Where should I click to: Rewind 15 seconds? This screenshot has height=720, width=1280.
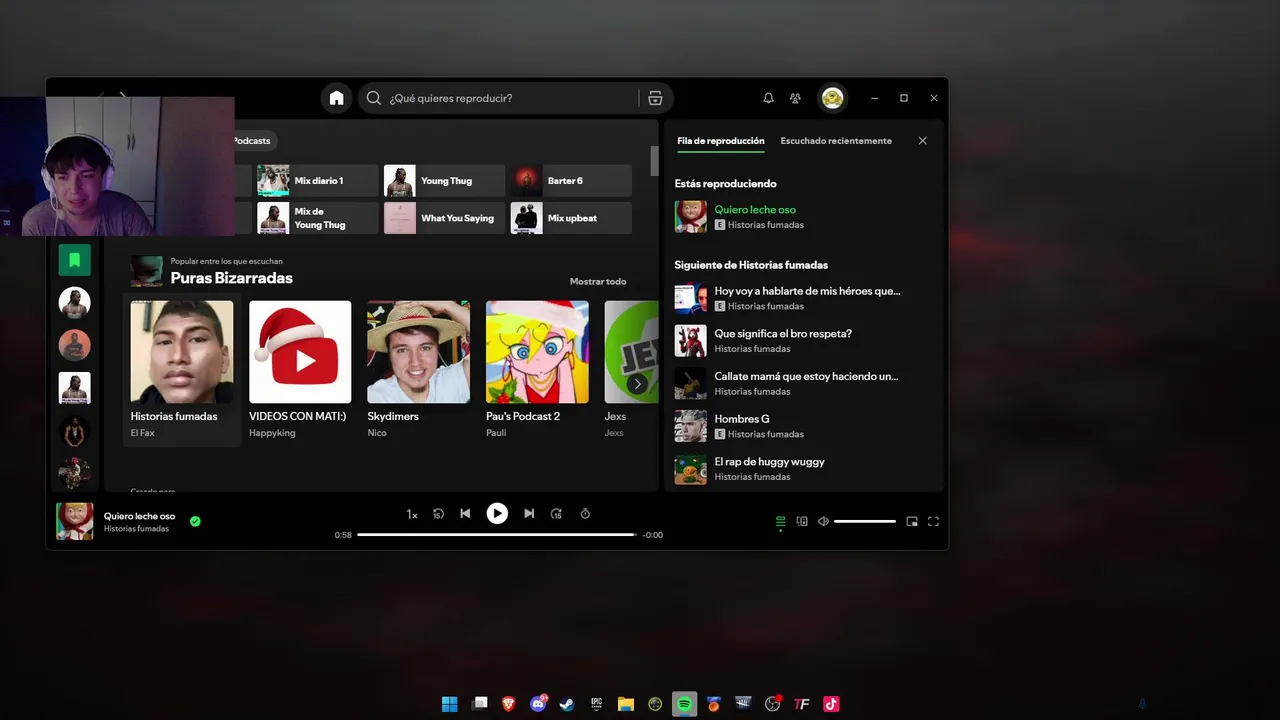point(438,514)
